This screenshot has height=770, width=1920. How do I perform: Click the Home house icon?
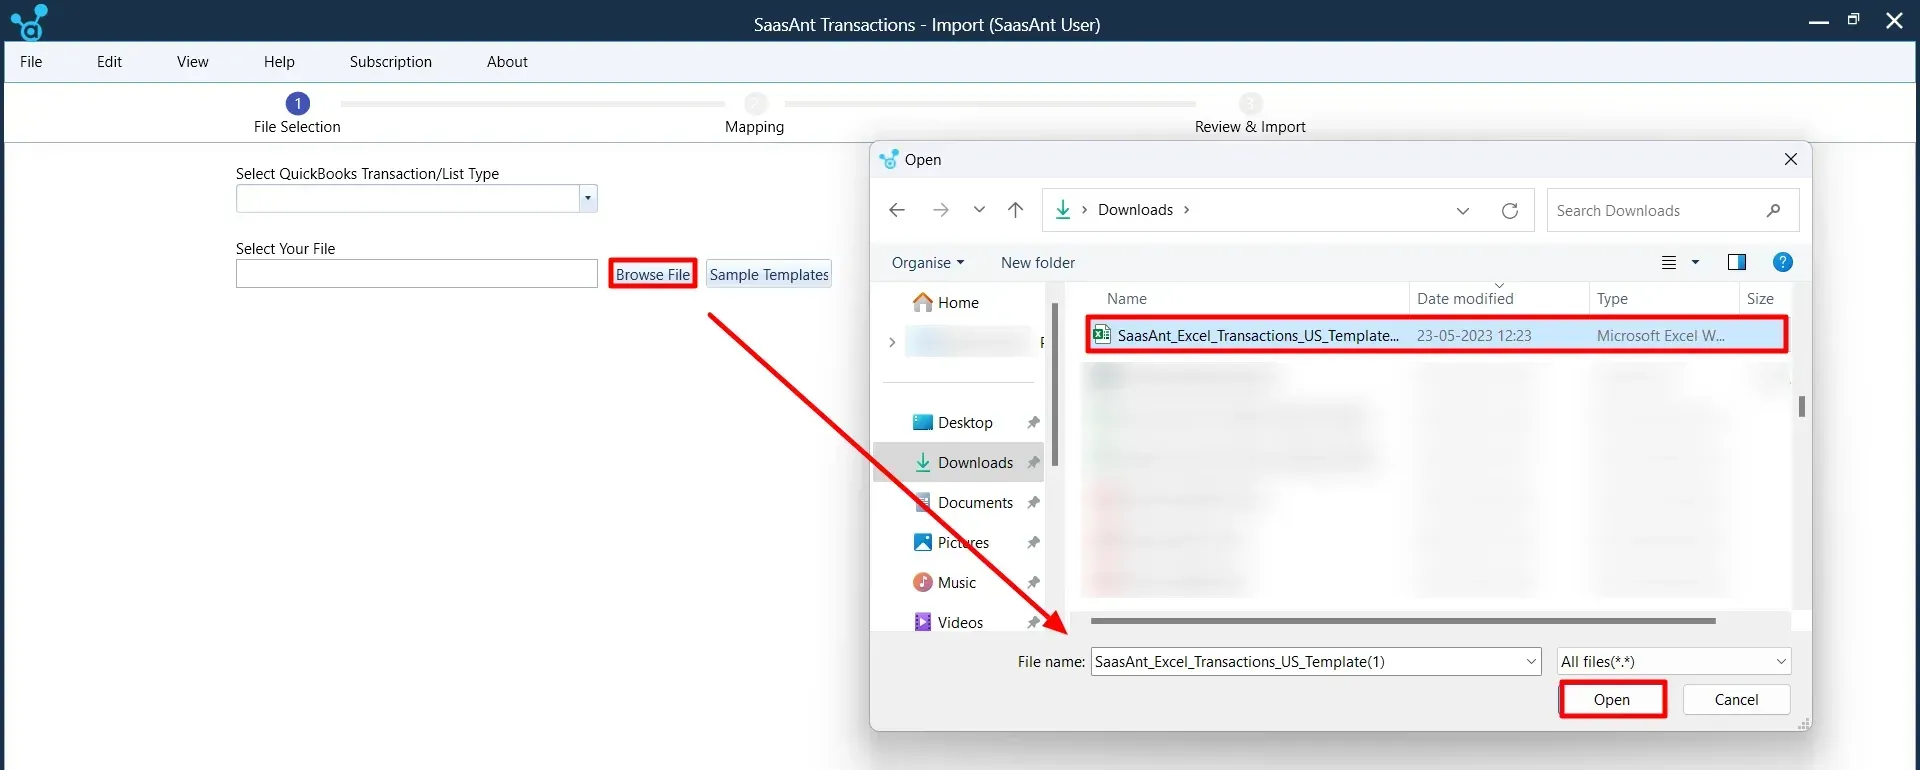923,303
